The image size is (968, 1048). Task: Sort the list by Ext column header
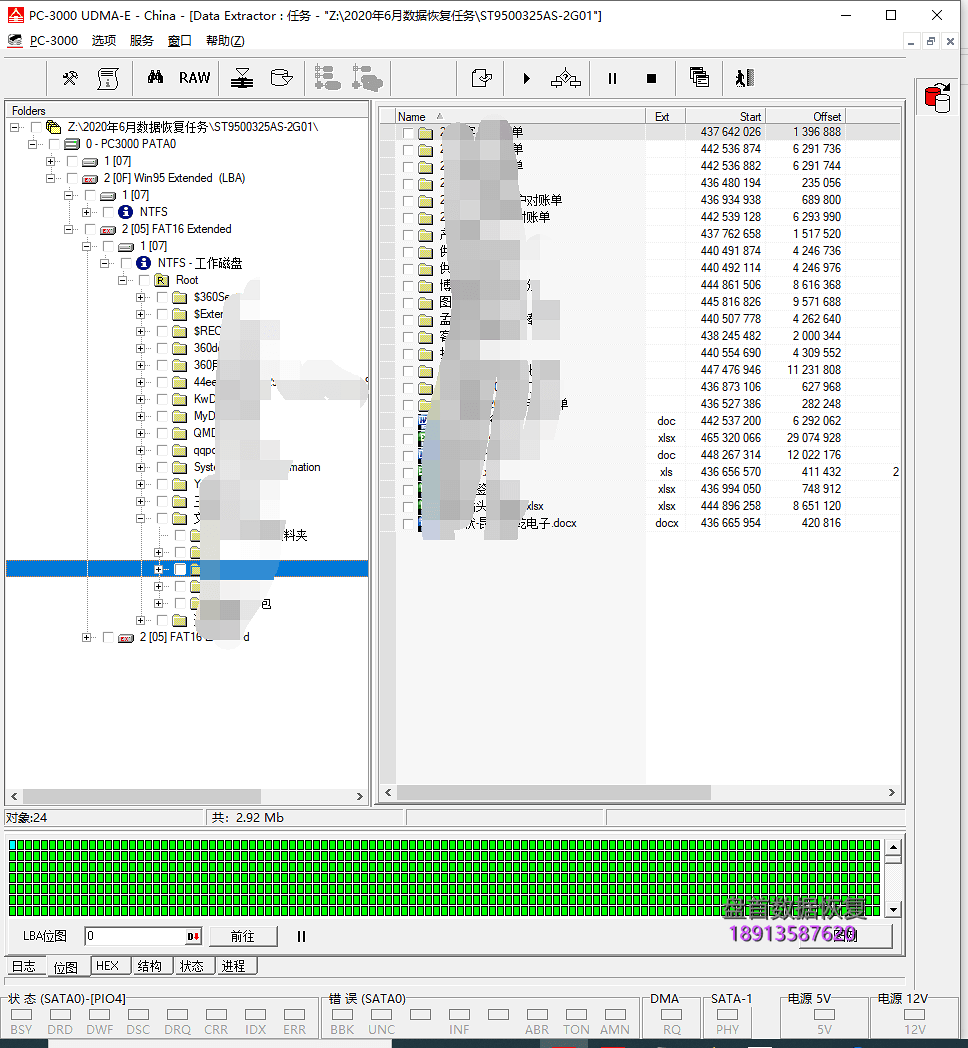(x=665, y=116)
